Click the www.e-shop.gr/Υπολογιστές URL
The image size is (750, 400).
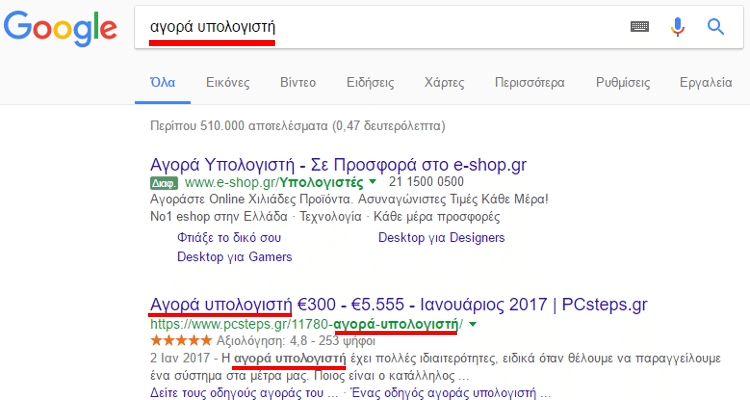(274, 182)
